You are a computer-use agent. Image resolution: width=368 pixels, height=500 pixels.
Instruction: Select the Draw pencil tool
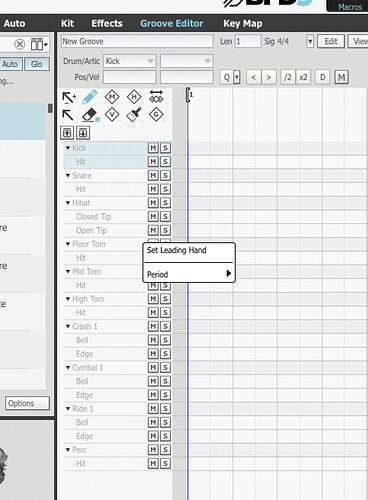90,97
